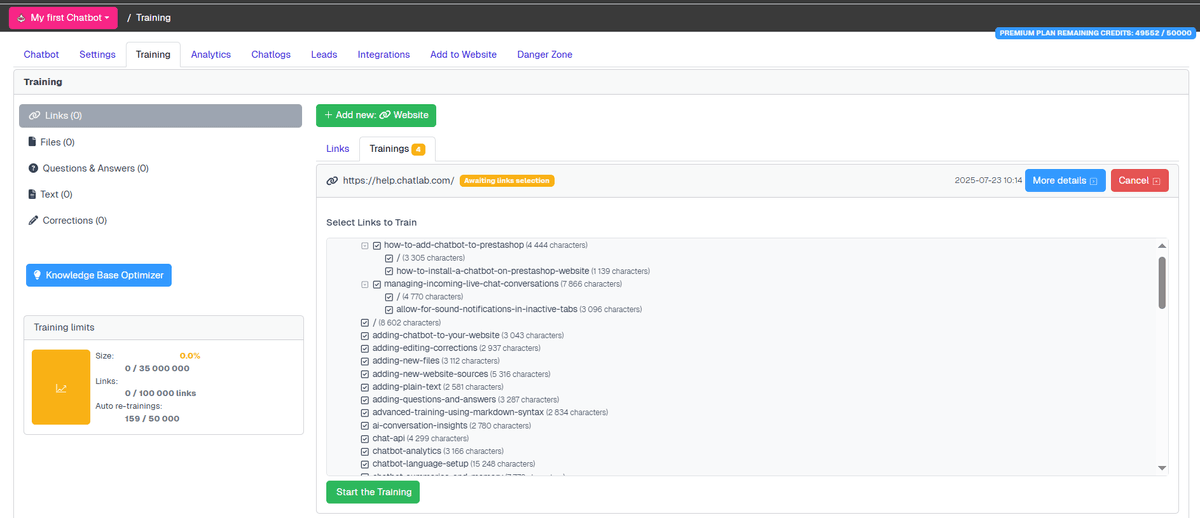Open the My first Chatbot dropdown
This screenshot has width=1200, height=518.
(63, 18)
